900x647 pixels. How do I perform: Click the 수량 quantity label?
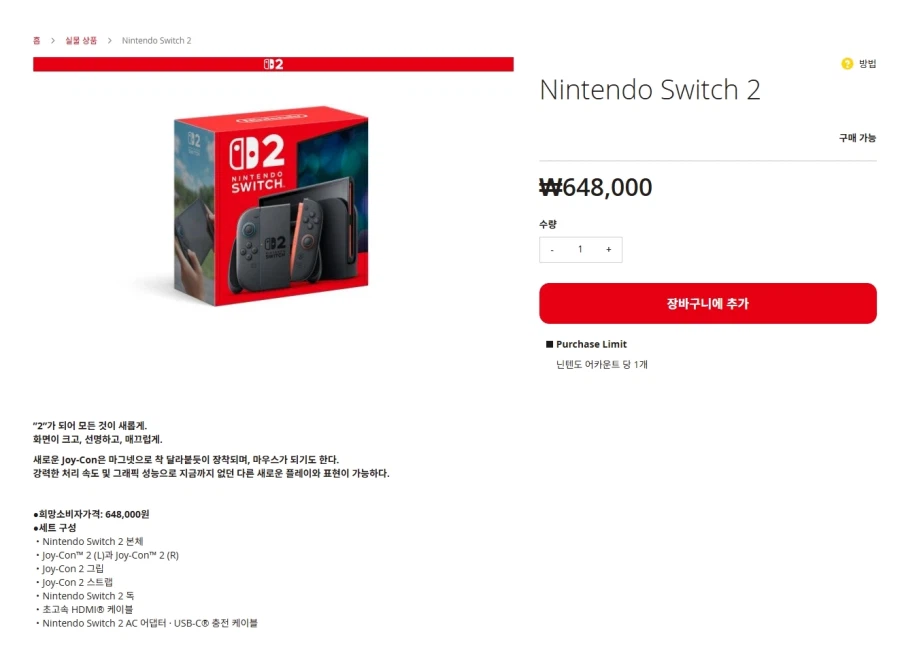coord(547,224)
